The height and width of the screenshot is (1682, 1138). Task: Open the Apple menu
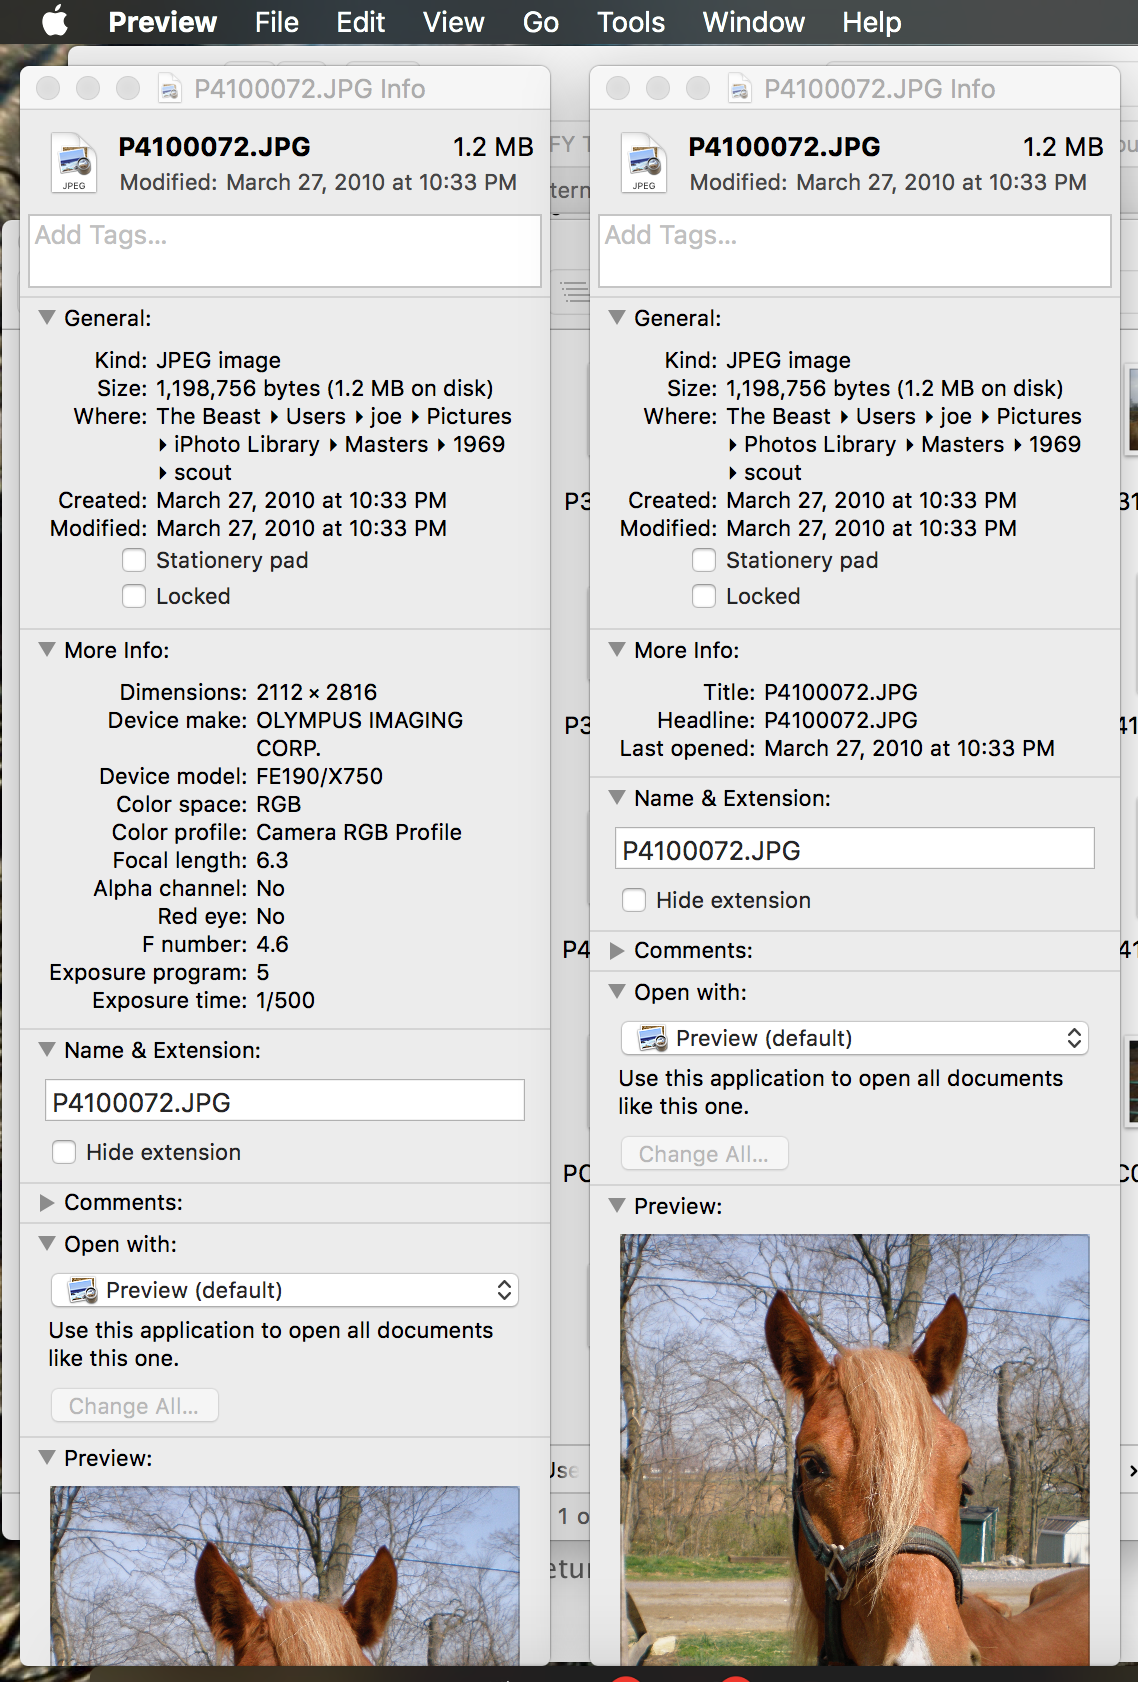(x=55, y=21)
